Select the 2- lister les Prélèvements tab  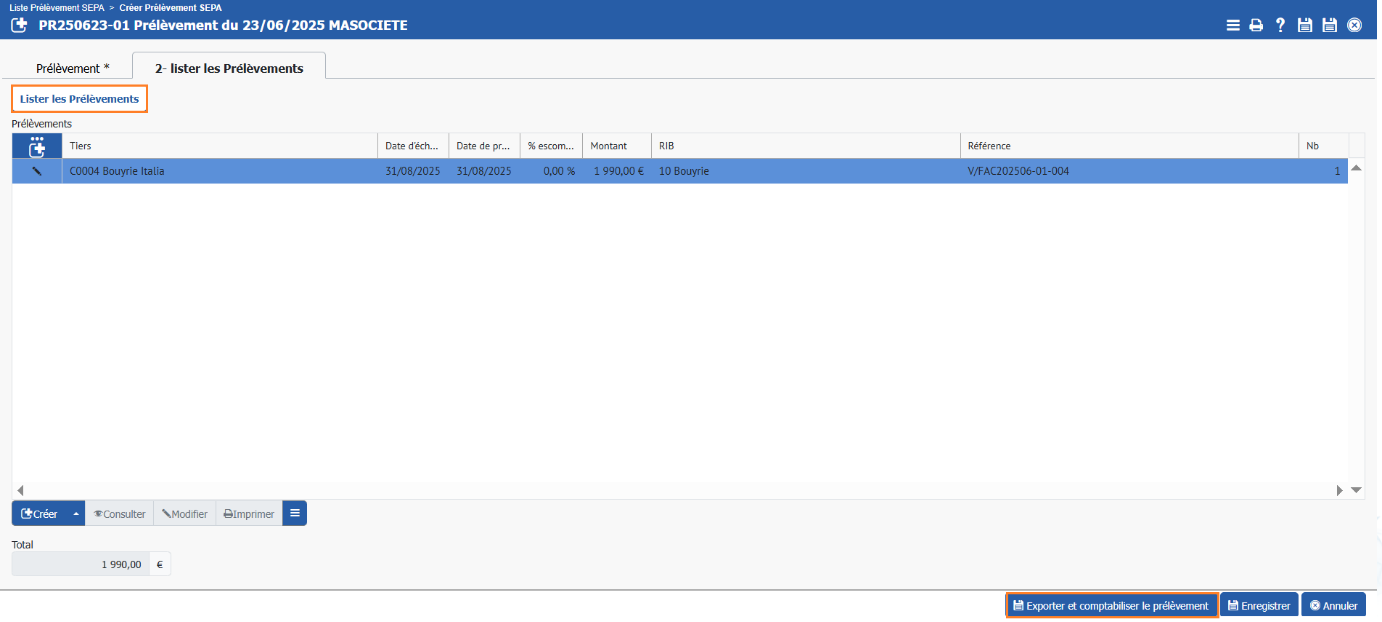coord(229,68)
